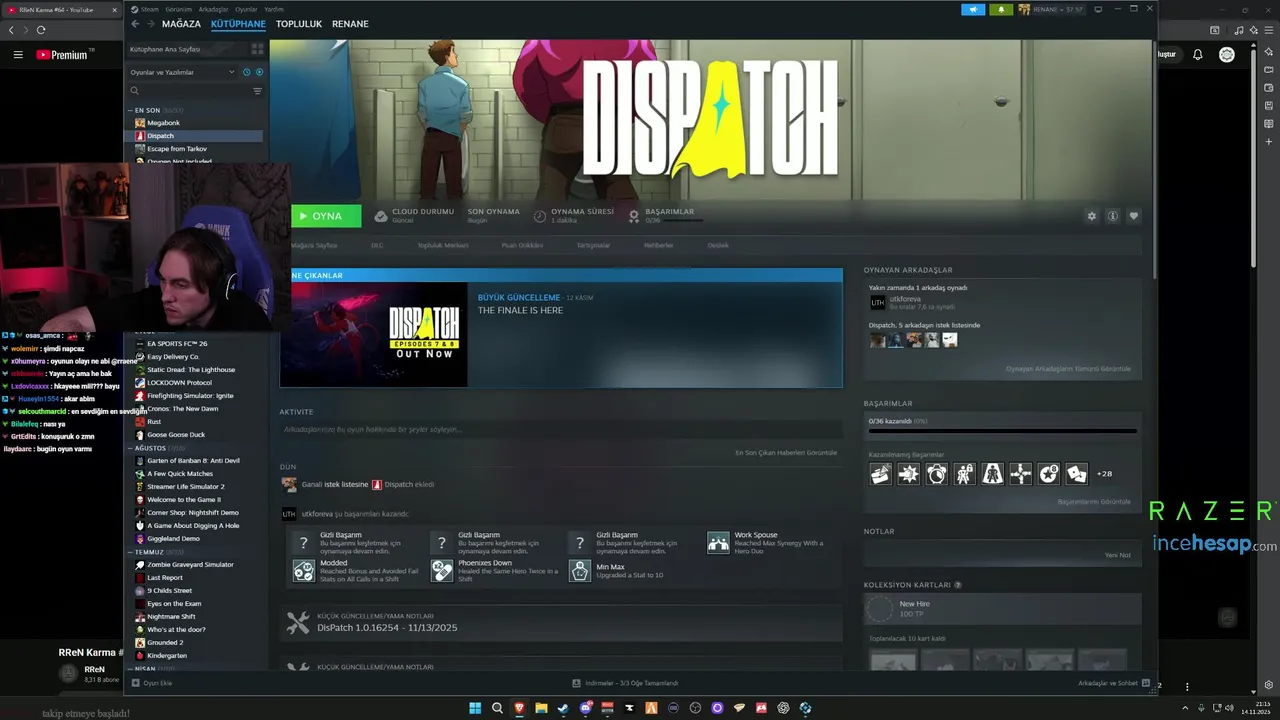Click the activity comment input field
Image resolution: width=1280 pixels, height=720 pixels.
point(560,430)
